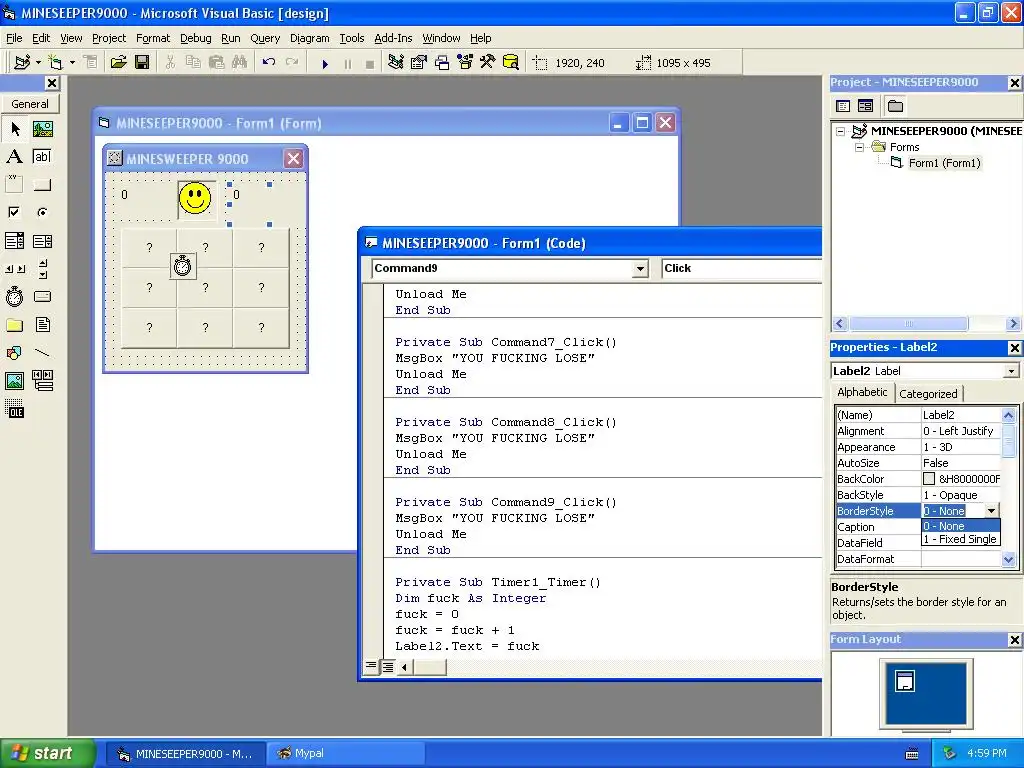1024x768 pixels.
Task: Switch code window to Full Module View
Action: pos(387,667)
